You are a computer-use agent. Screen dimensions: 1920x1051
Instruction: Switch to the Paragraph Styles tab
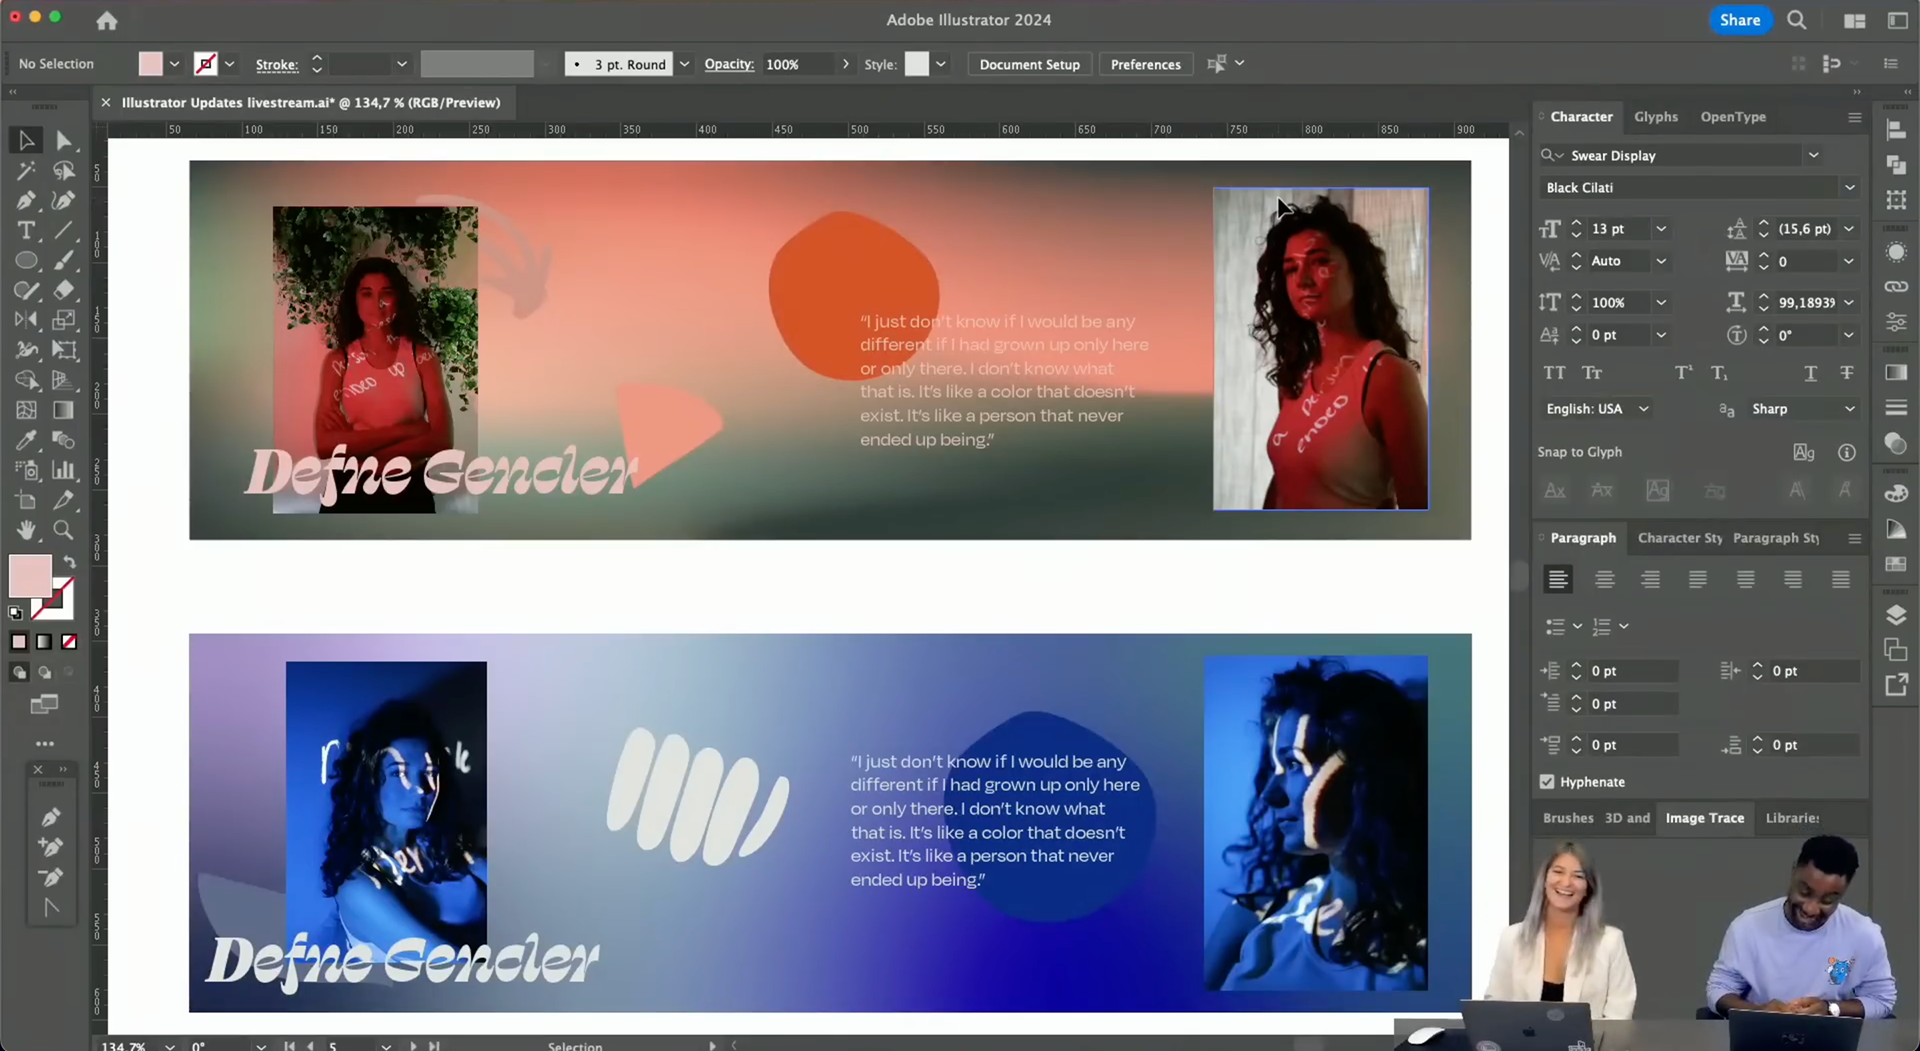1776,538
